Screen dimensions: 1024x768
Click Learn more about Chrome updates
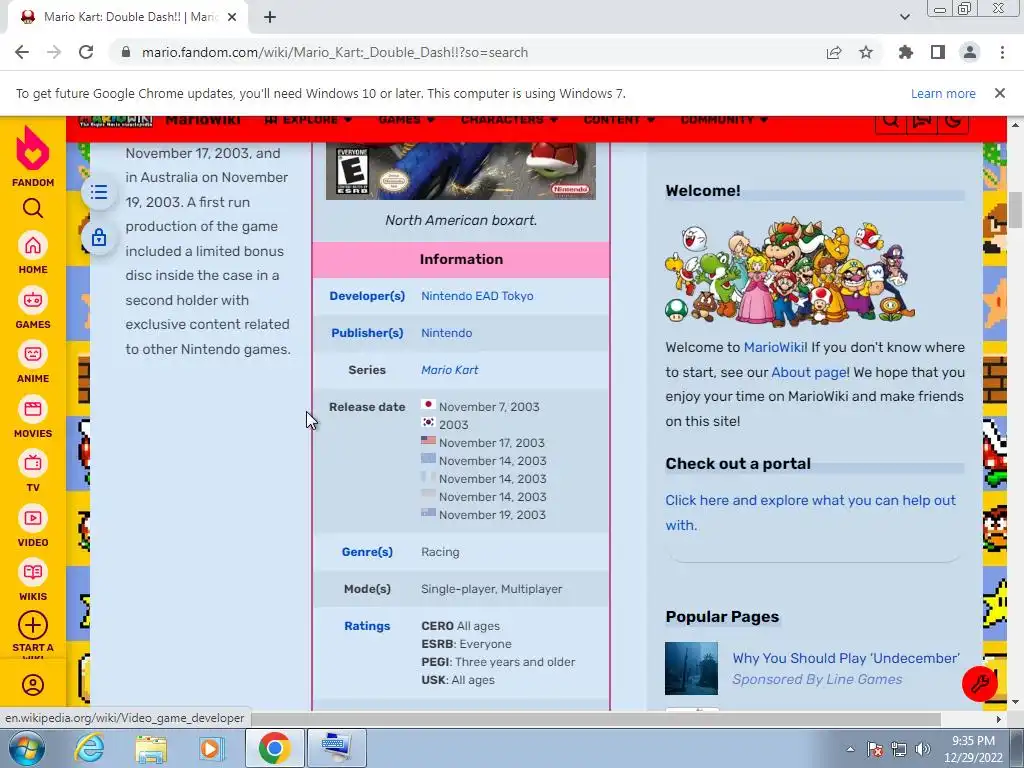tap(943, 93)
